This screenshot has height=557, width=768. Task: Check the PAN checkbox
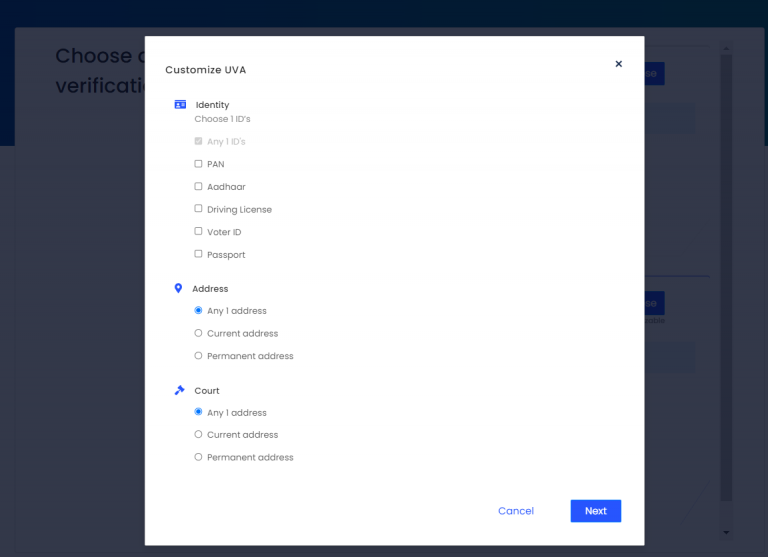[x=198, y=163]
